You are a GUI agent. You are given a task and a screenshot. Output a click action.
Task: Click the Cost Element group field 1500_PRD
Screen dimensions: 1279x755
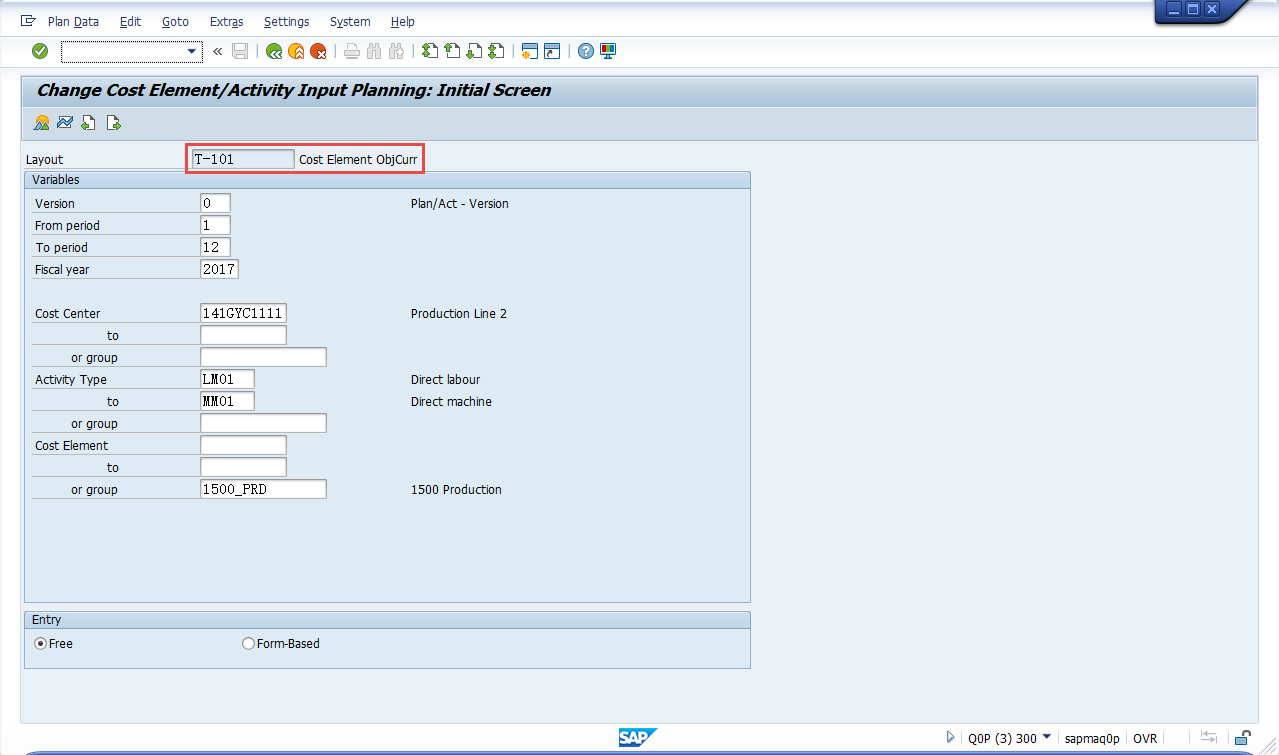pos(263,489)
